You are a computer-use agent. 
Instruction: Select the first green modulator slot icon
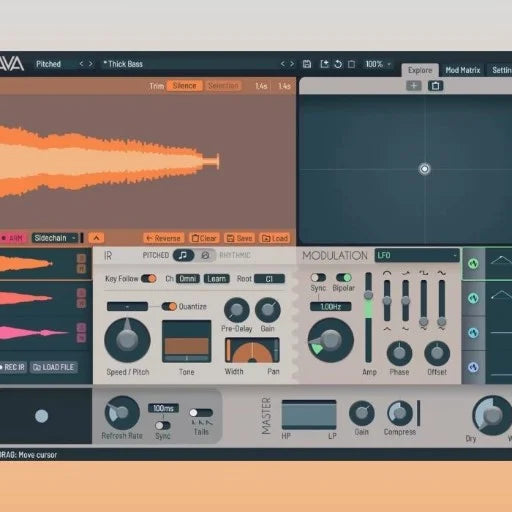coord(473,264)
